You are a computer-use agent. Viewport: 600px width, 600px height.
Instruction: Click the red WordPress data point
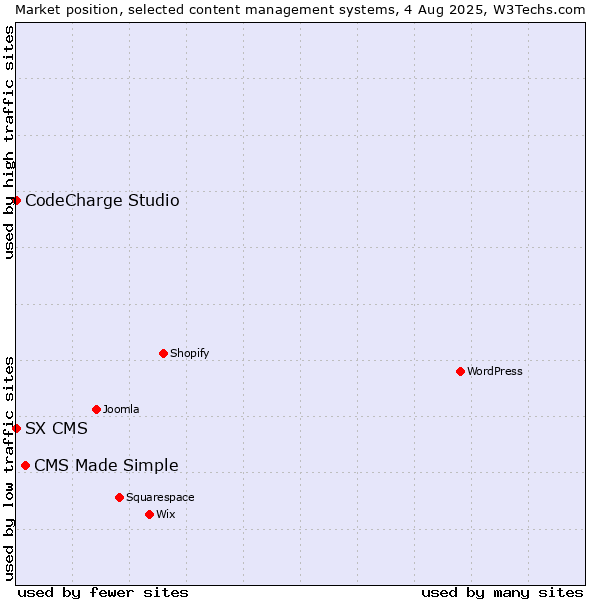pyautogui.click(x=460, y=372)
